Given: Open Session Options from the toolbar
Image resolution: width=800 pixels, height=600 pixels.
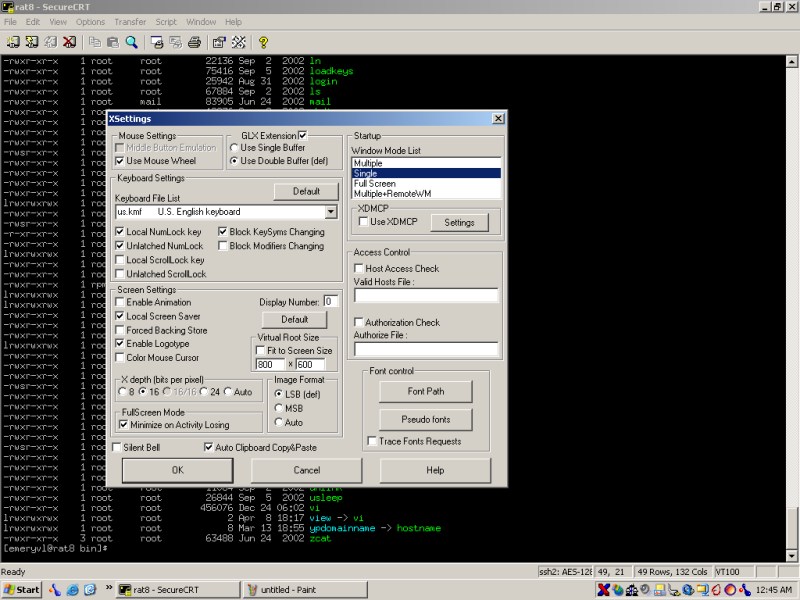Looking at the screenshot, I should click(x=219, y=42).
